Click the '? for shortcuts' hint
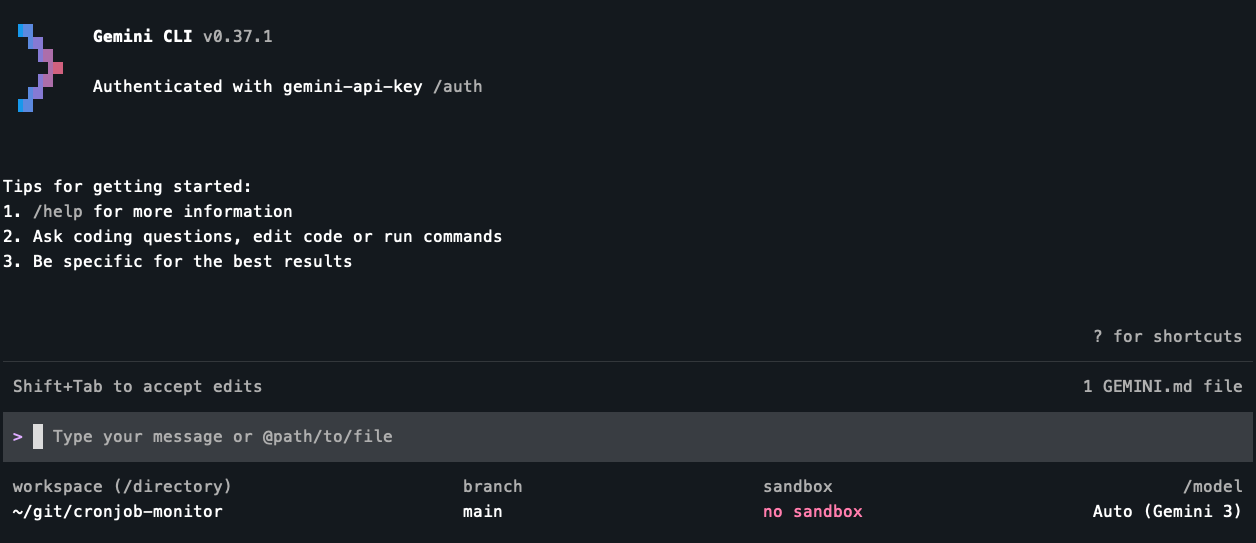1256x543 pixels. click(1167, 336)
